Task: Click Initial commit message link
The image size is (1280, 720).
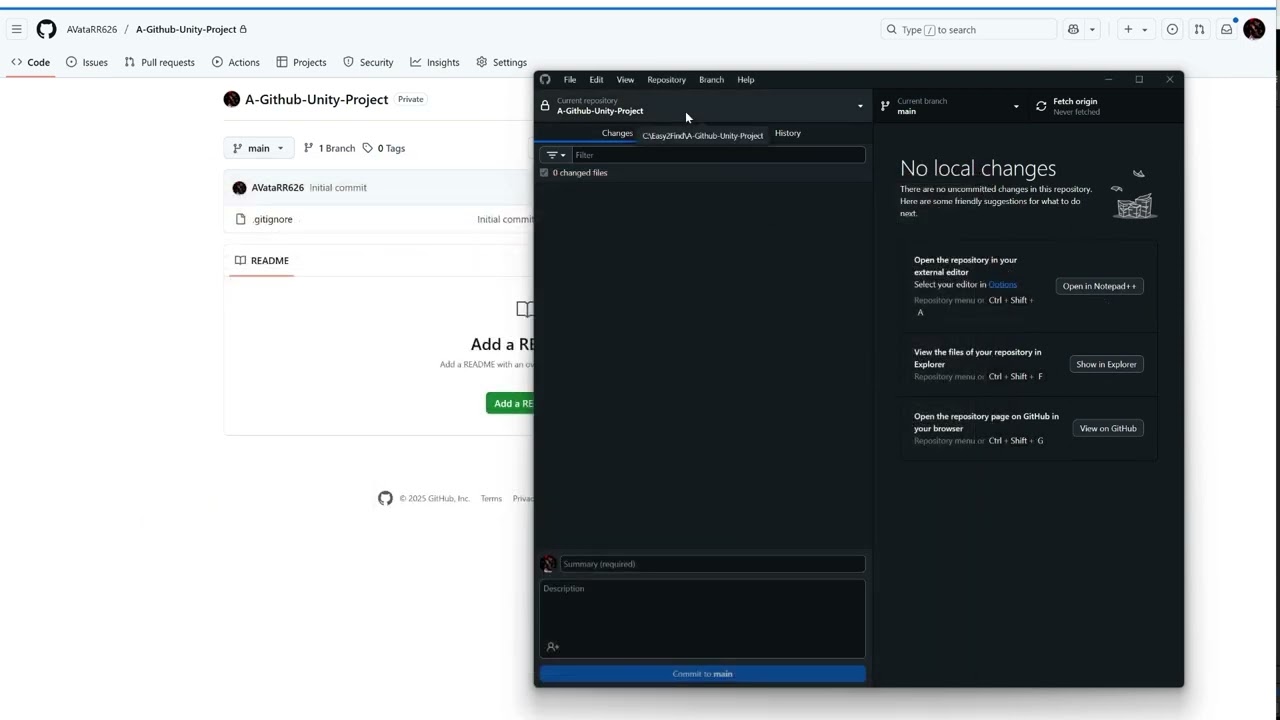Action: (x=338, y=187)
